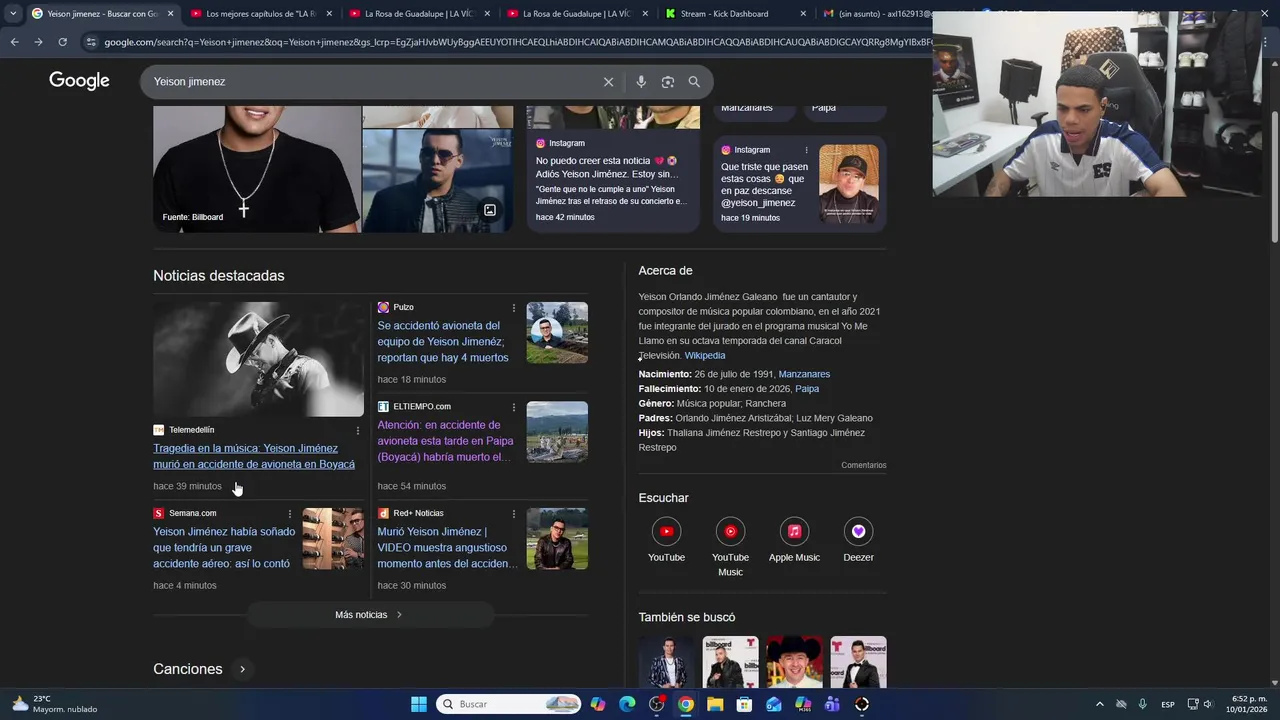Open Google Chrome taskbar icon
This screenshot has height=720, width=1280.
686,704
